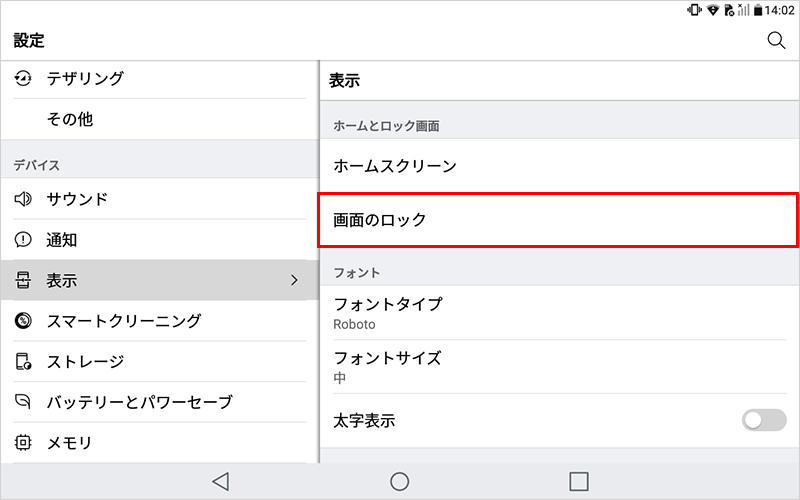Viewport: 800px width, 500px height.
Task: Expand the 表示 row chevron
Action: pos(294,280)
